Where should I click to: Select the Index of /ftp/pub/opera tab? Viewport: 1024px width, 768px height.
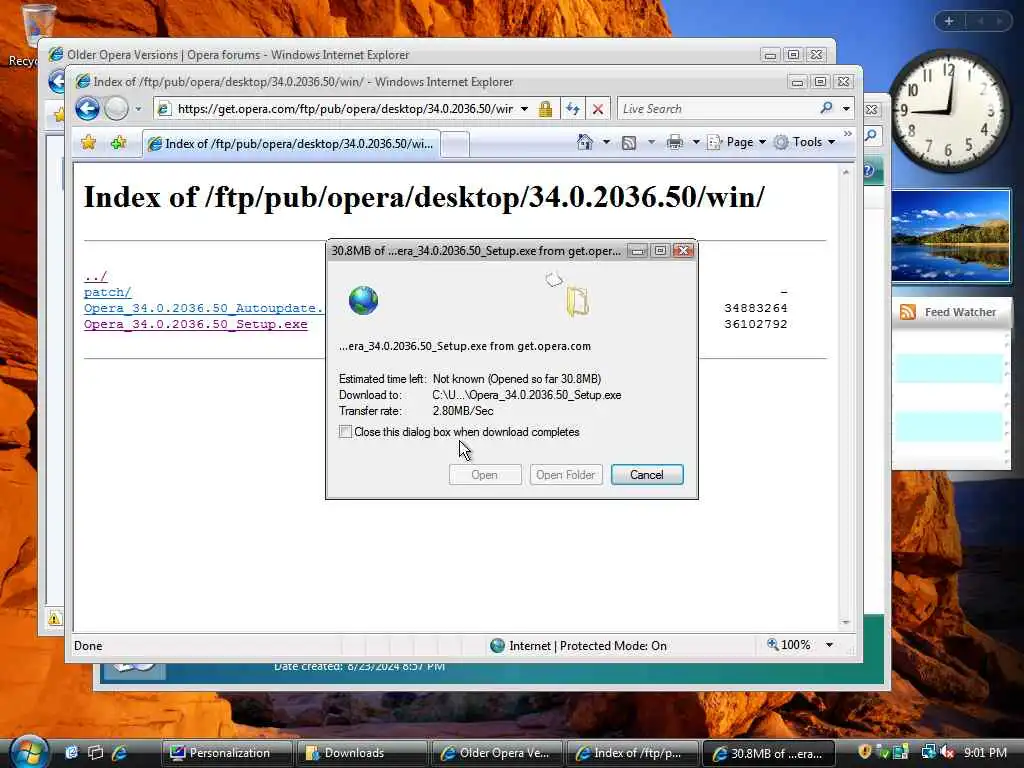tap(291, 144)
